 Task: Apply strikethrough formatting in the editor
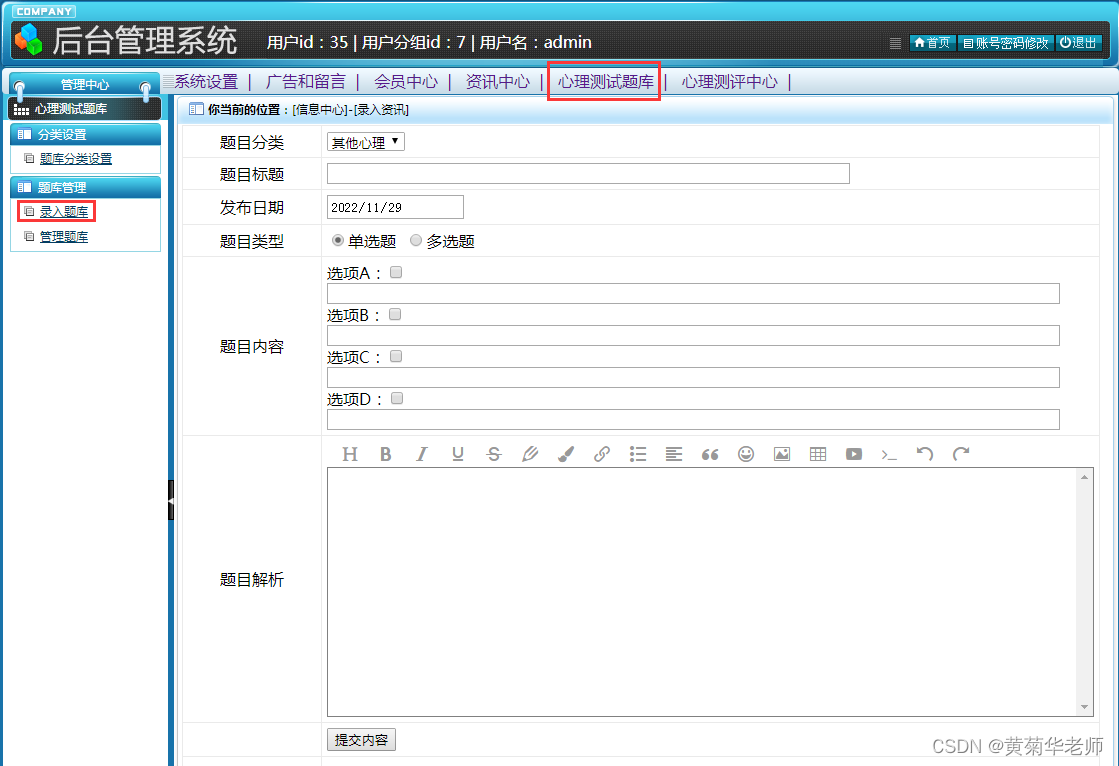493,454
